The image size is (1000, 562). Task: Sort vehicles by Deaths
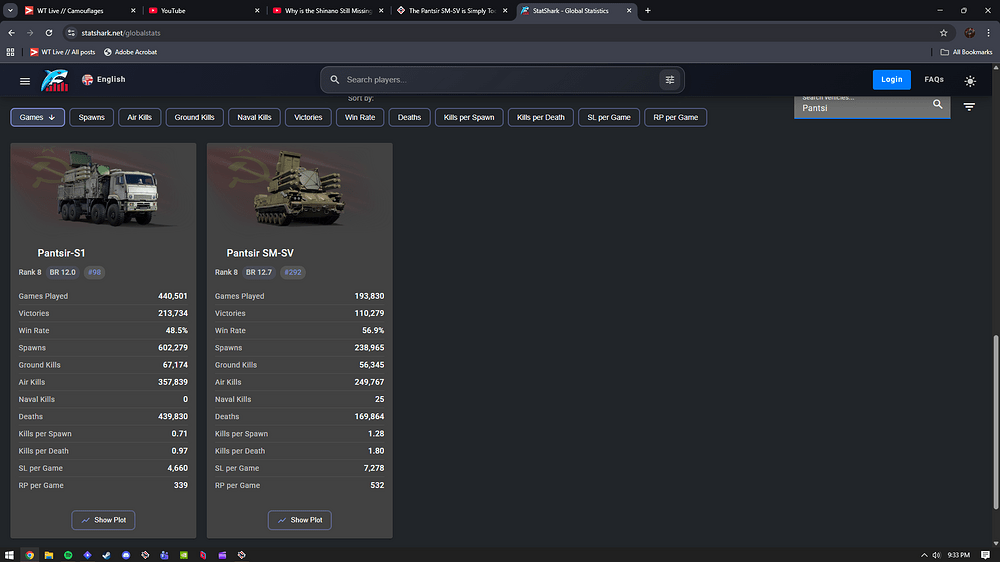pyautogui.click(x=409, y=117)
